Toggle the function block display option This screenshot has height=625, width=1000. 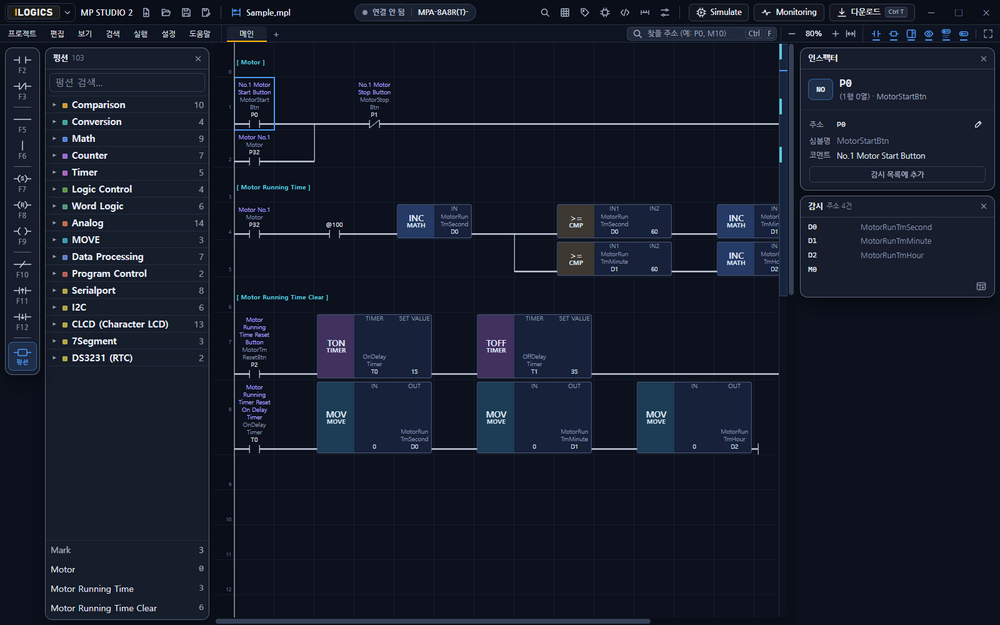click(893, 34)
